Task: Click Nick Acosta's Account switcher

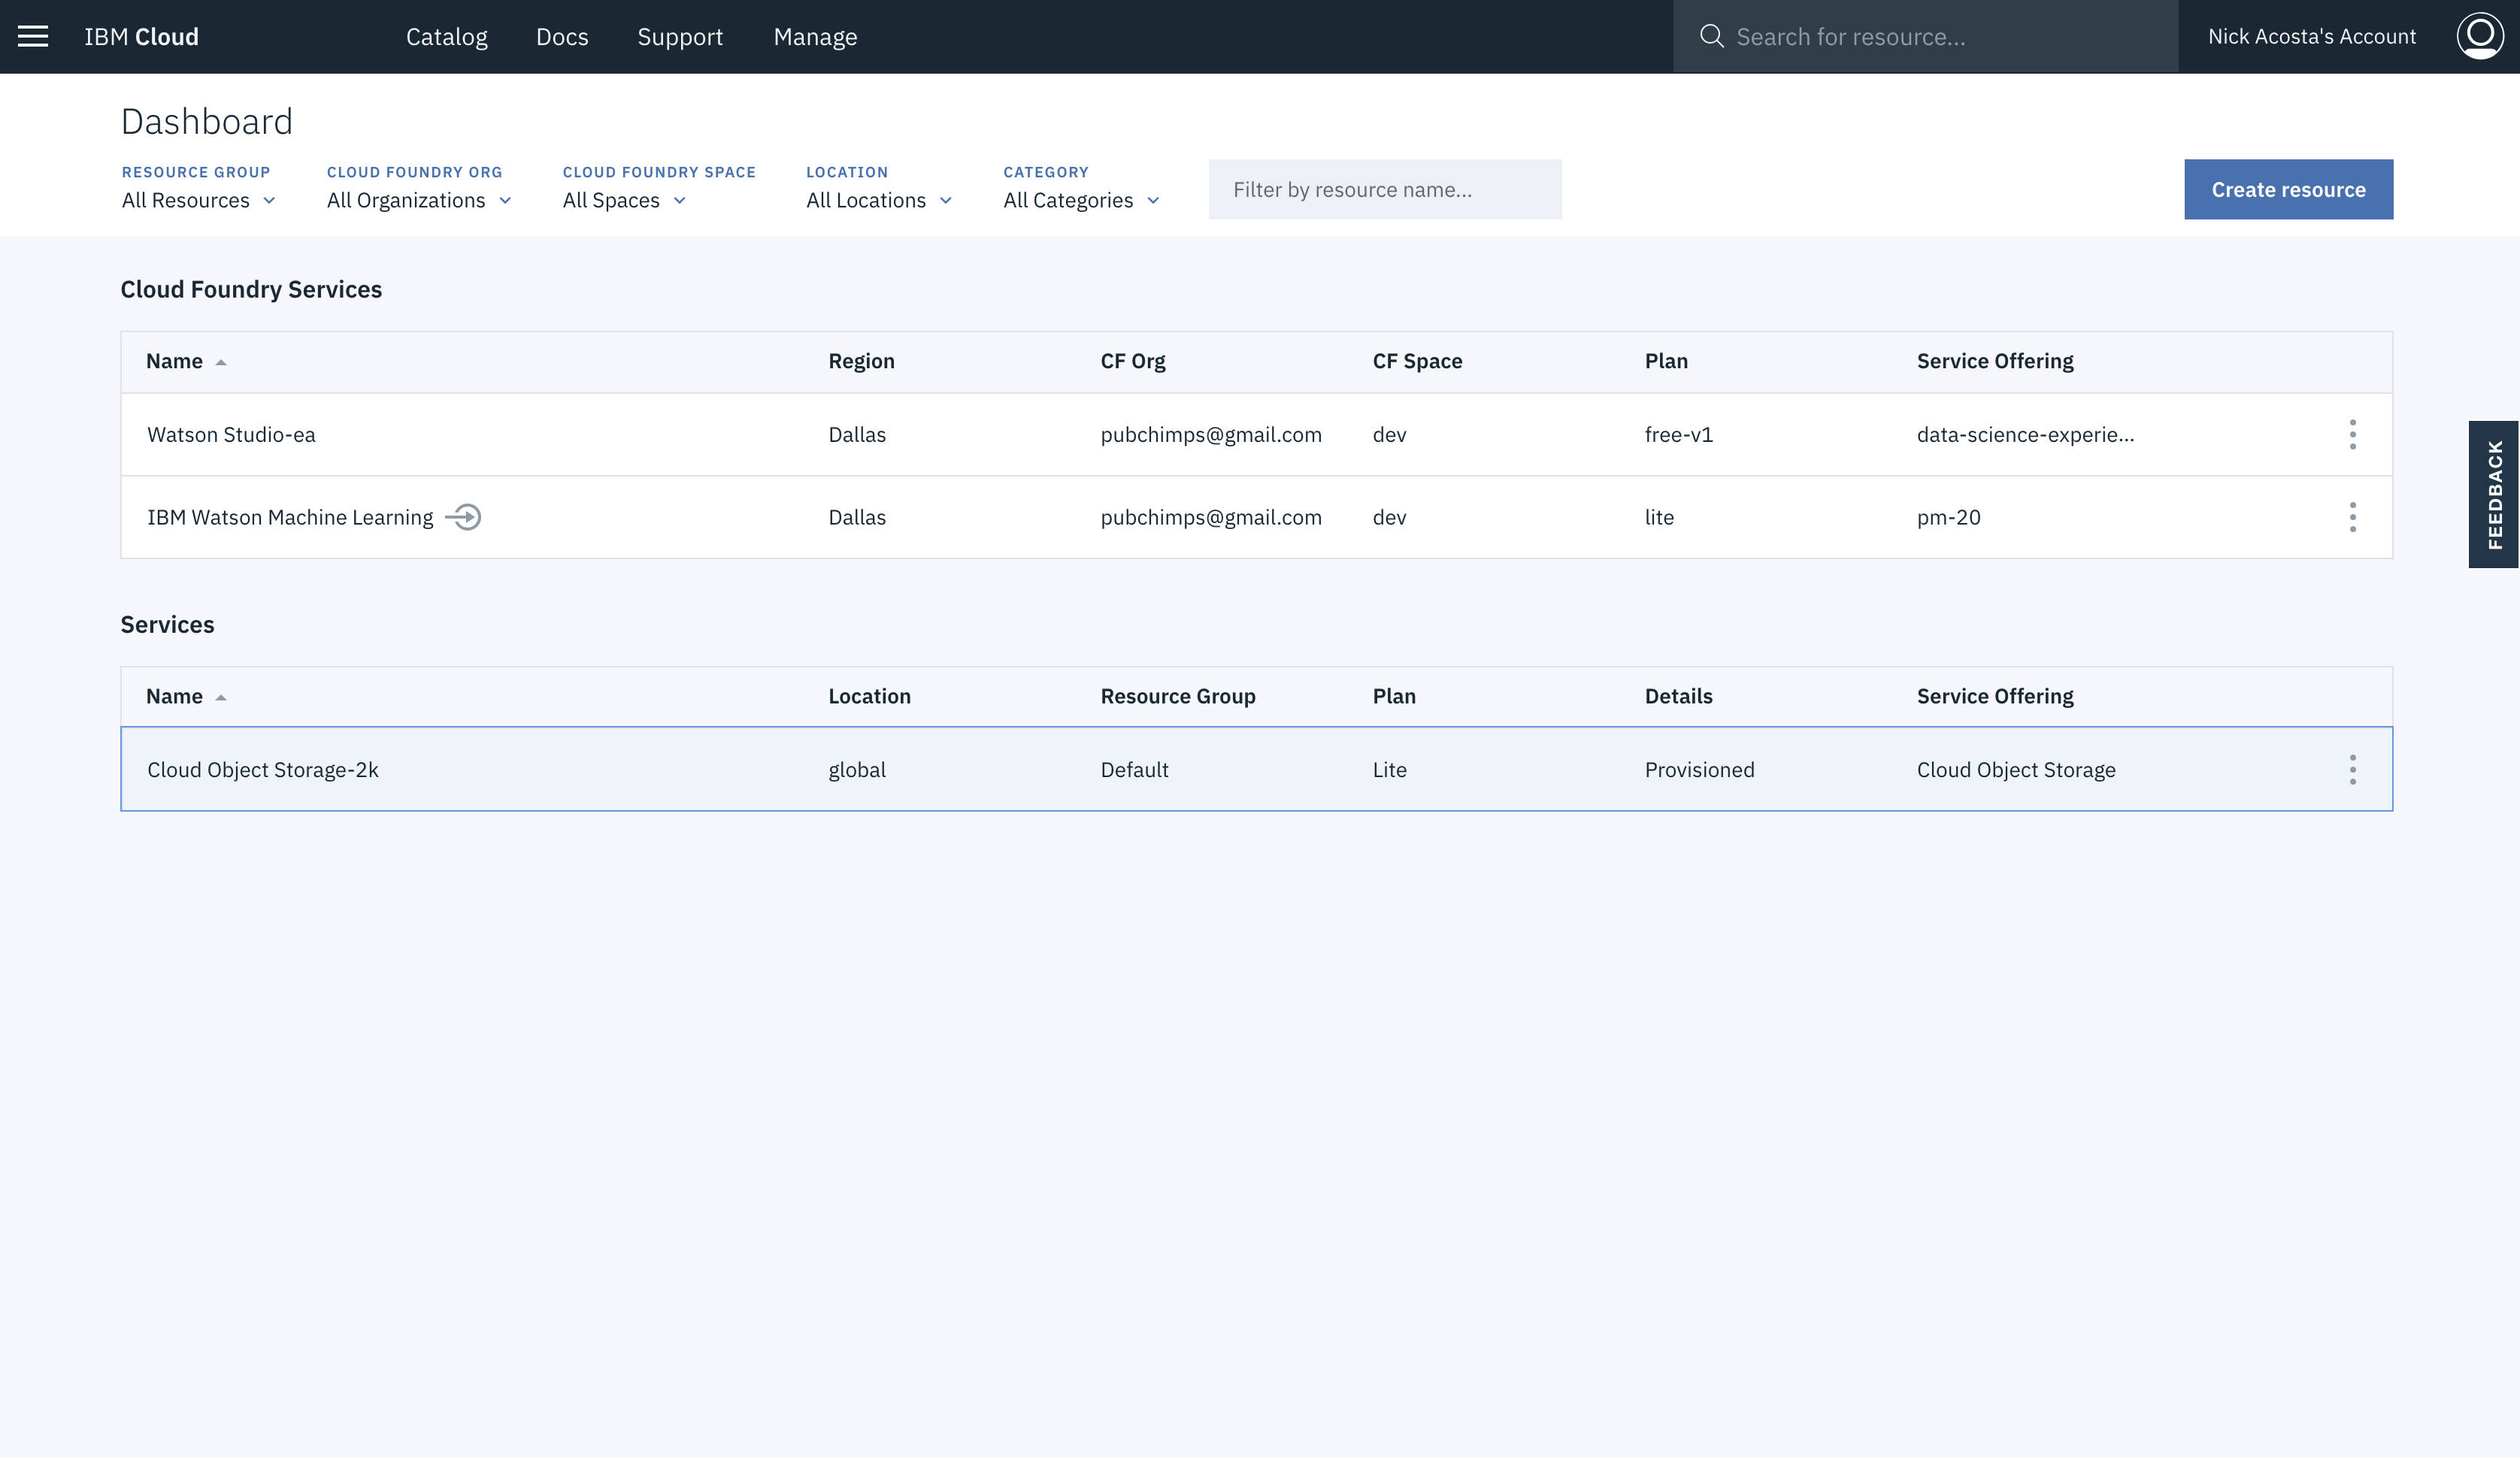Action: (2311, 37)
